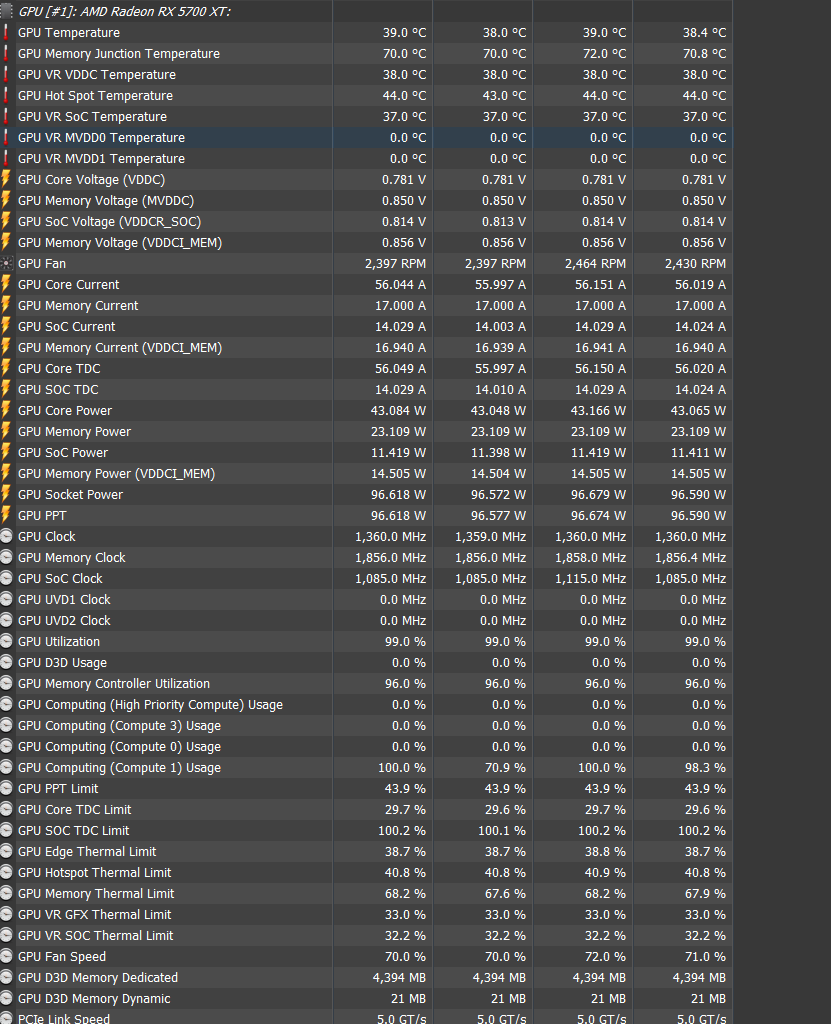Click the gauge icon beside GPU SOC TDC Limit
831x1024 pixels.
tap(6, 831)
